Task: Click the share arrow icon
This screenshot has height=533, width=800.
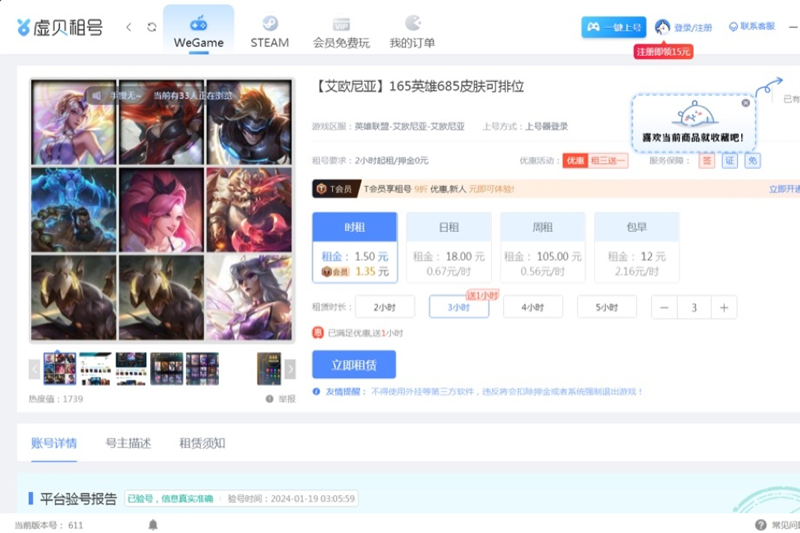Action: (x=768, y=87)
